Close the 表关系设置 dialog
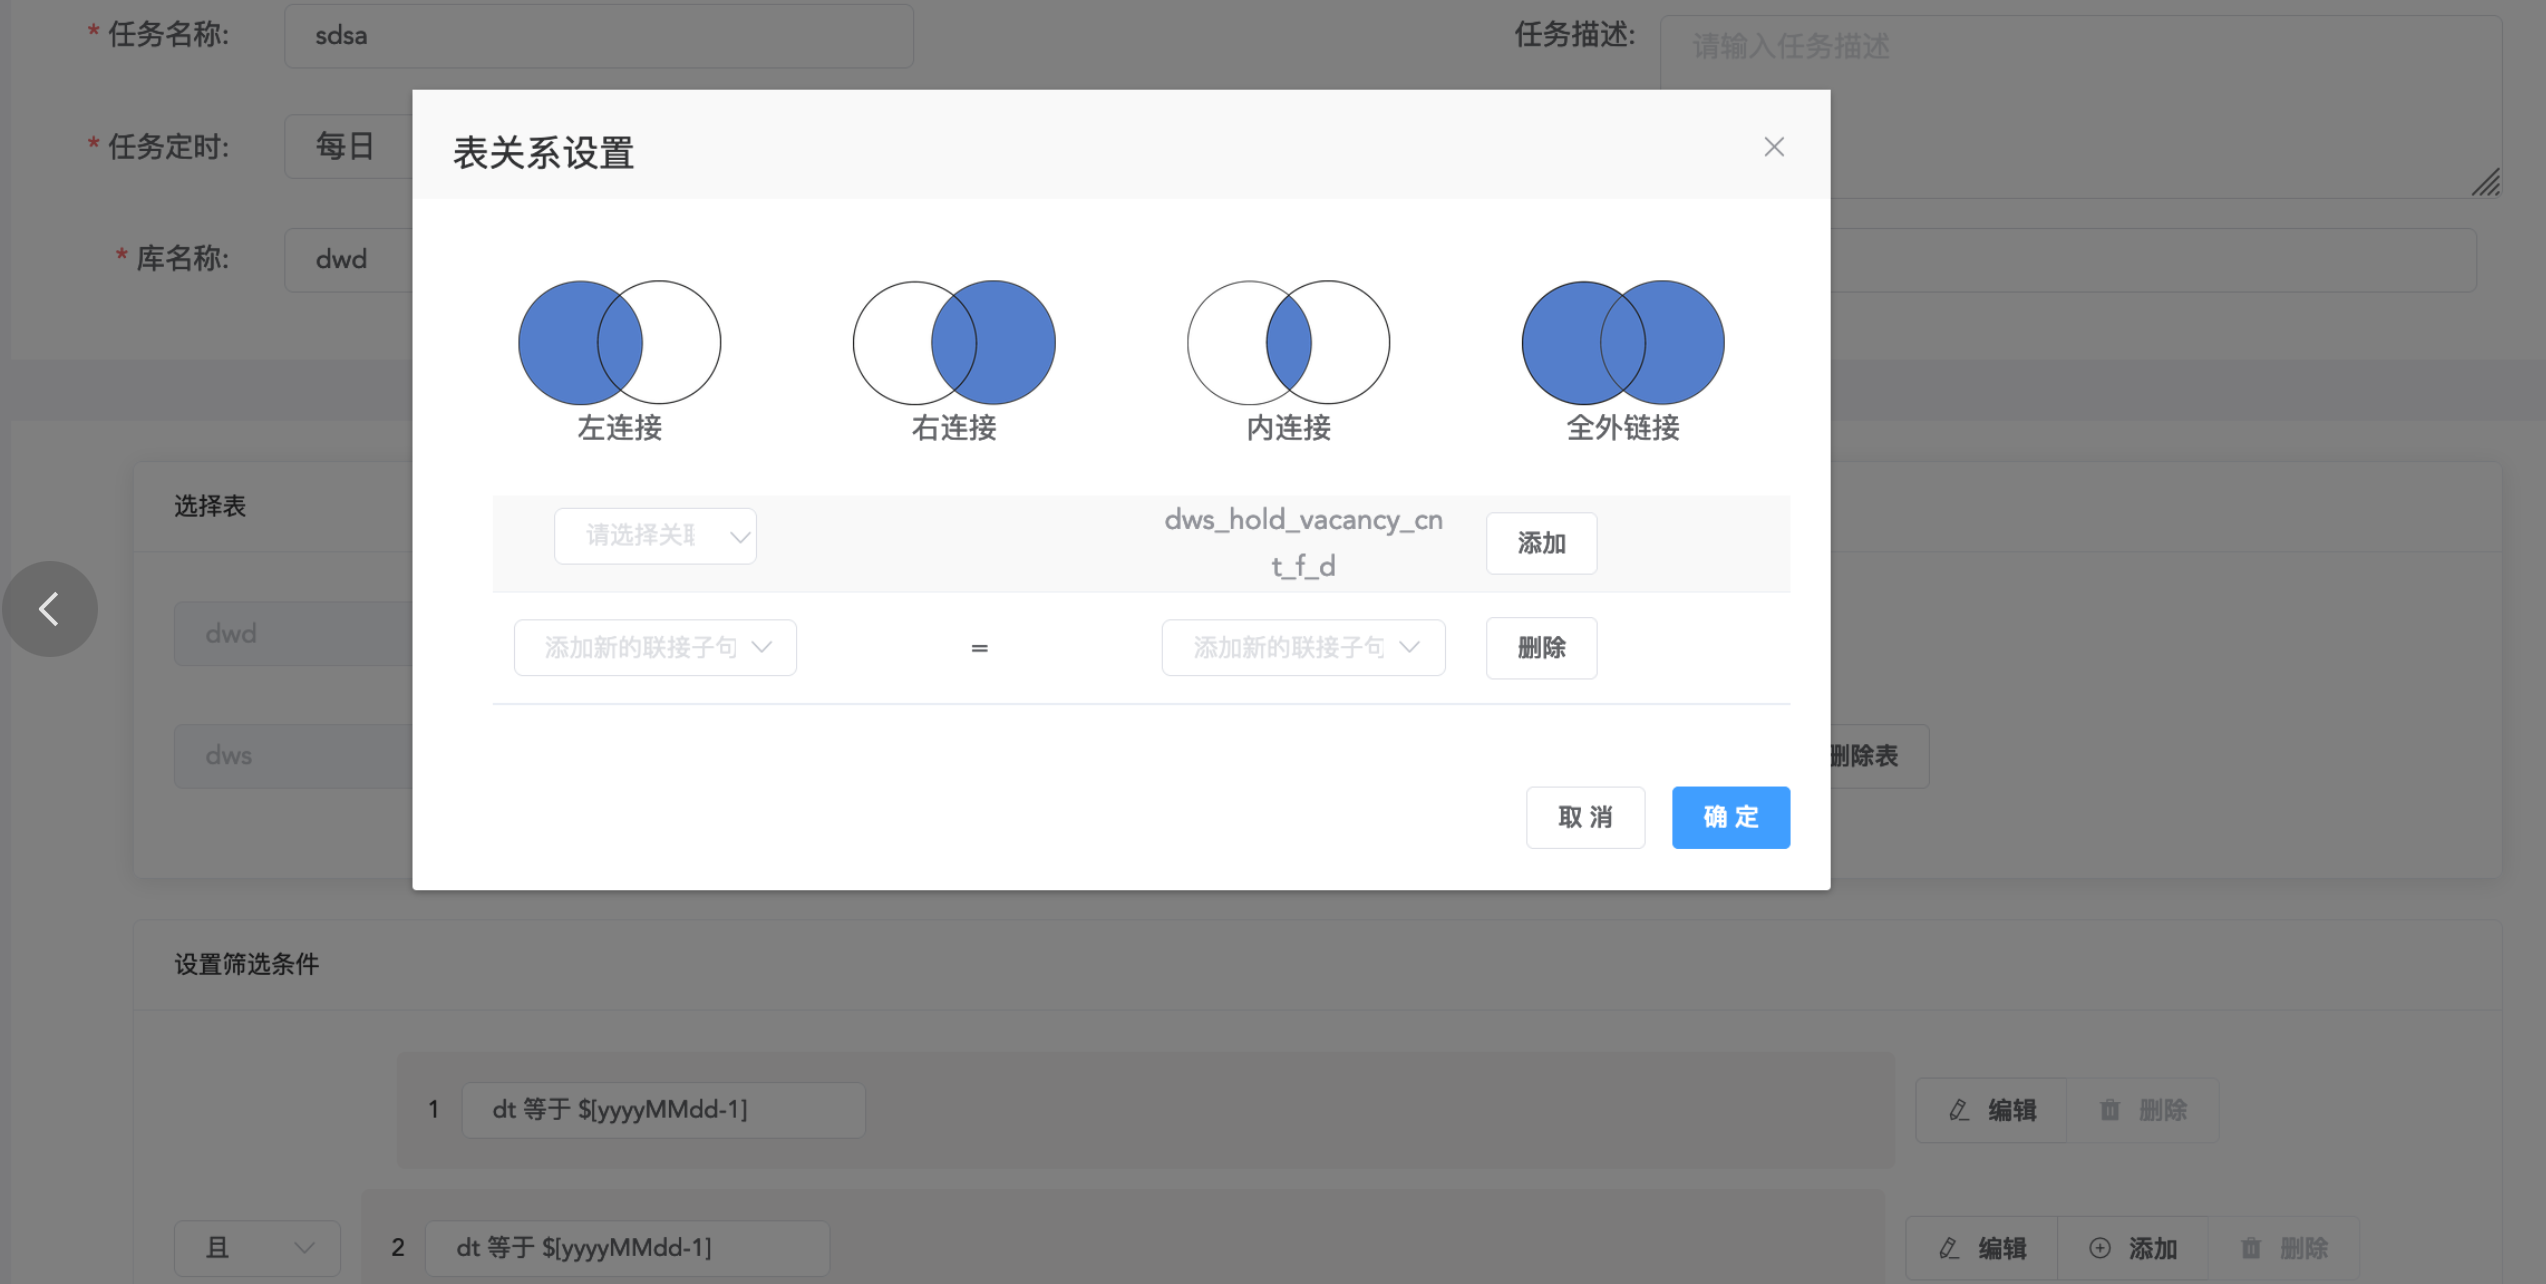This screenshot has width=2546, height=1284. click(x=1774, y=146)
